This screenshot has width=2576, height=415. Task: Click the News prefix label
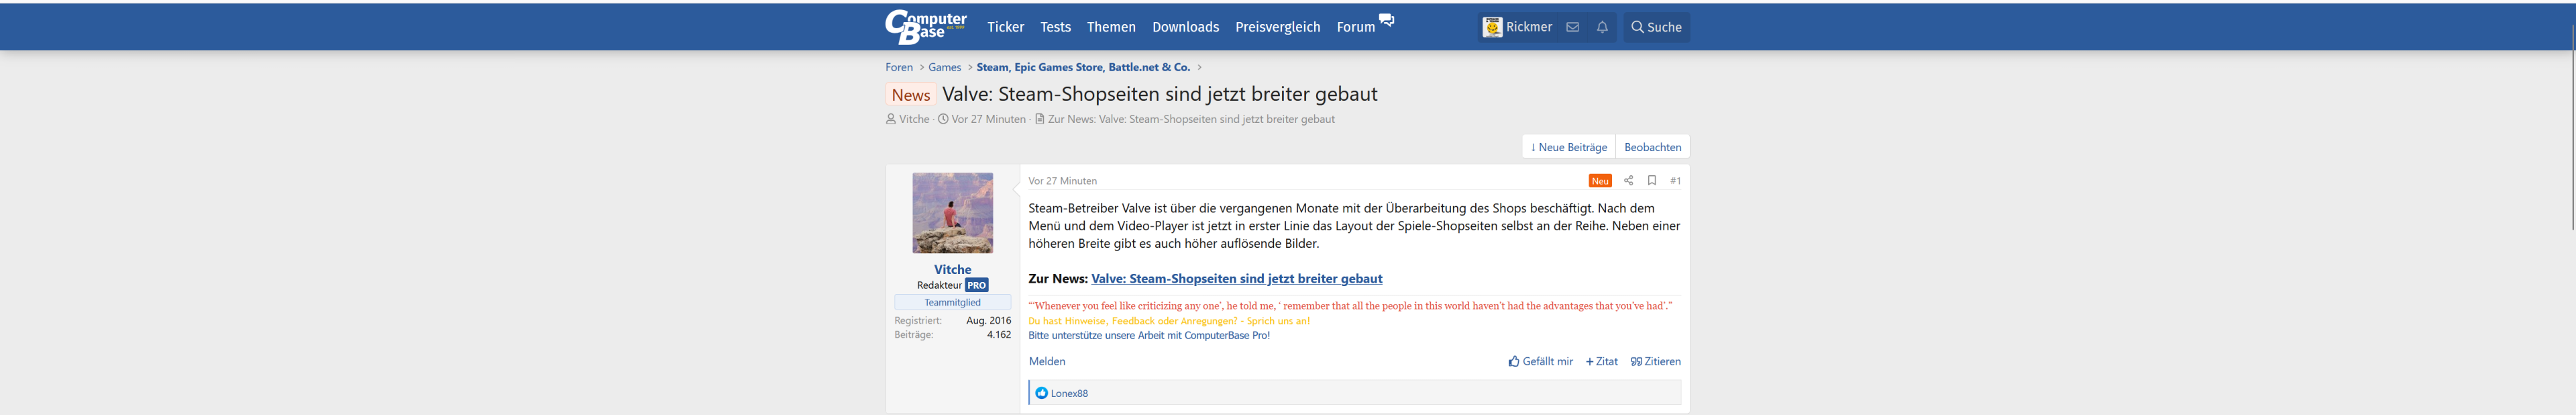pyautogui.click(x=910, y=95)
